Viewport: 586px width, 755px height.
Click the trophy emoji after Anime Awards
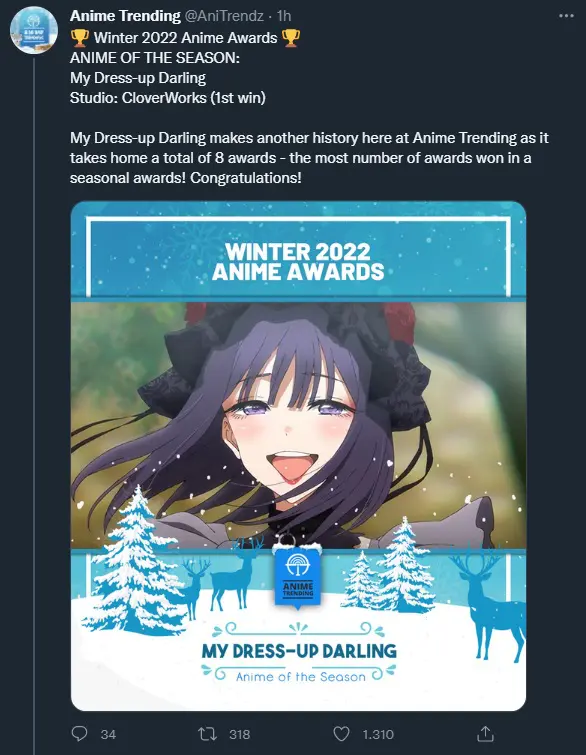[x=291, y=38]
